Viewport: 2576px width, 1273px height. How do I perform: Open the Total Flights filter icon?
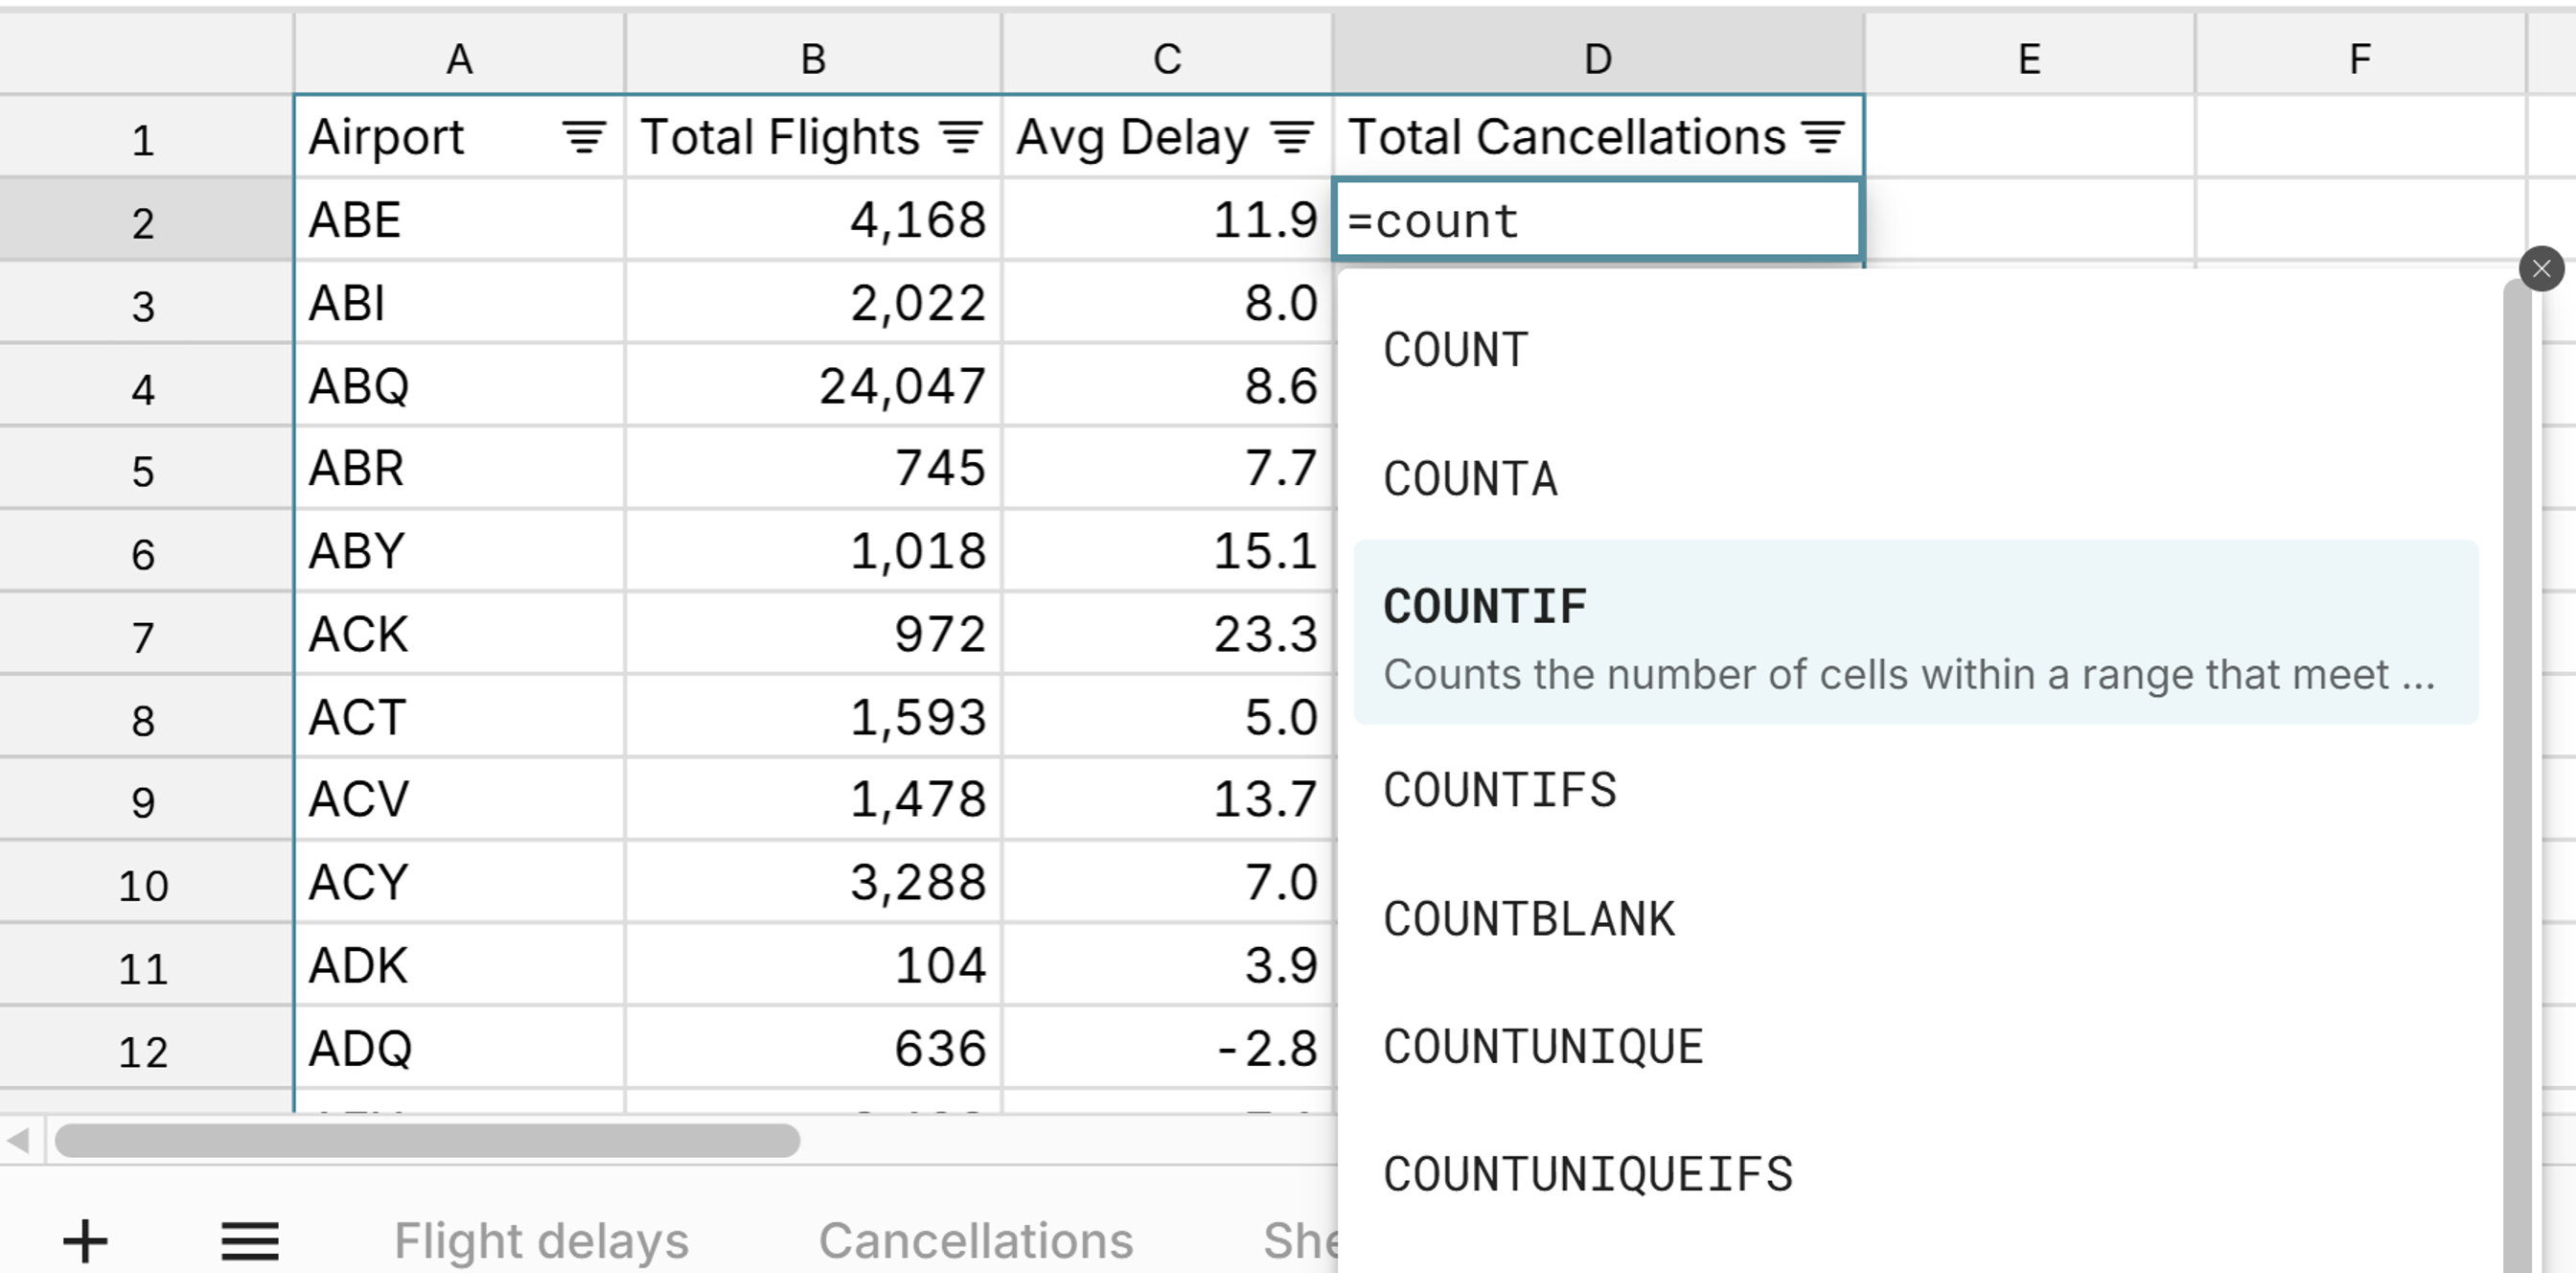click(961, 137)
